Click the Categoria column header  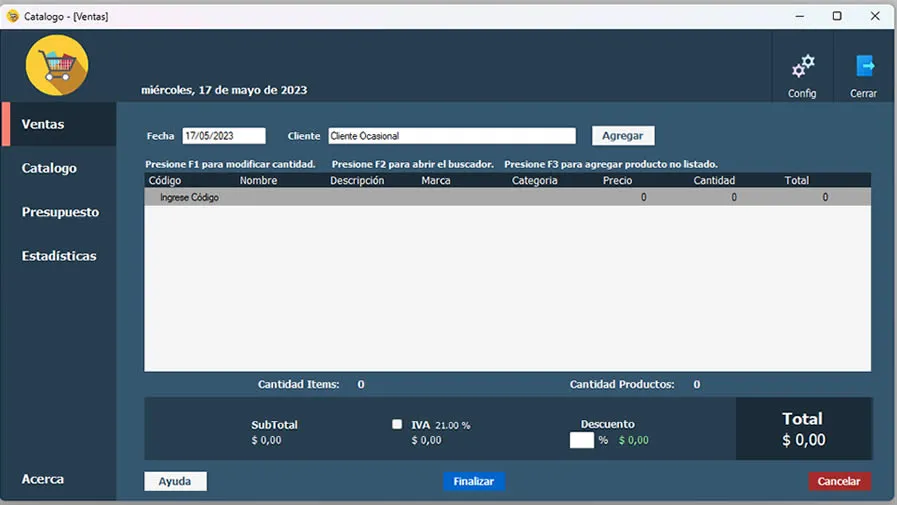point(534,180)
